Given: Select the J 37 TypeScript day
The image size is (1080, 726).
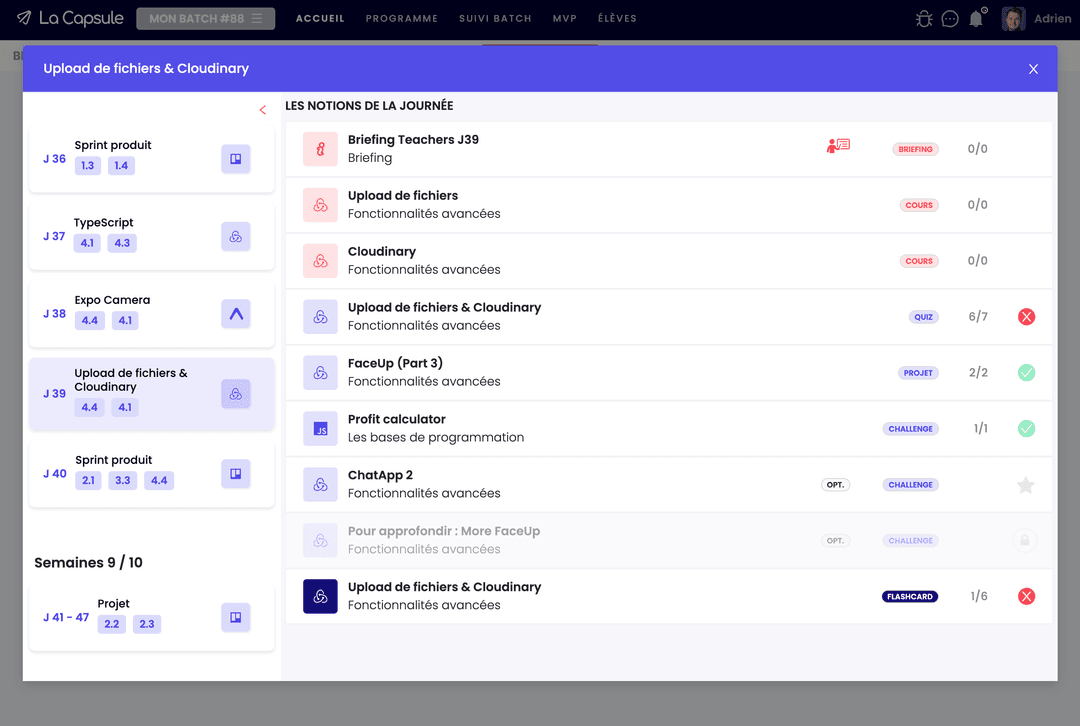Looking at the screenshot, I should coord(152,236).
